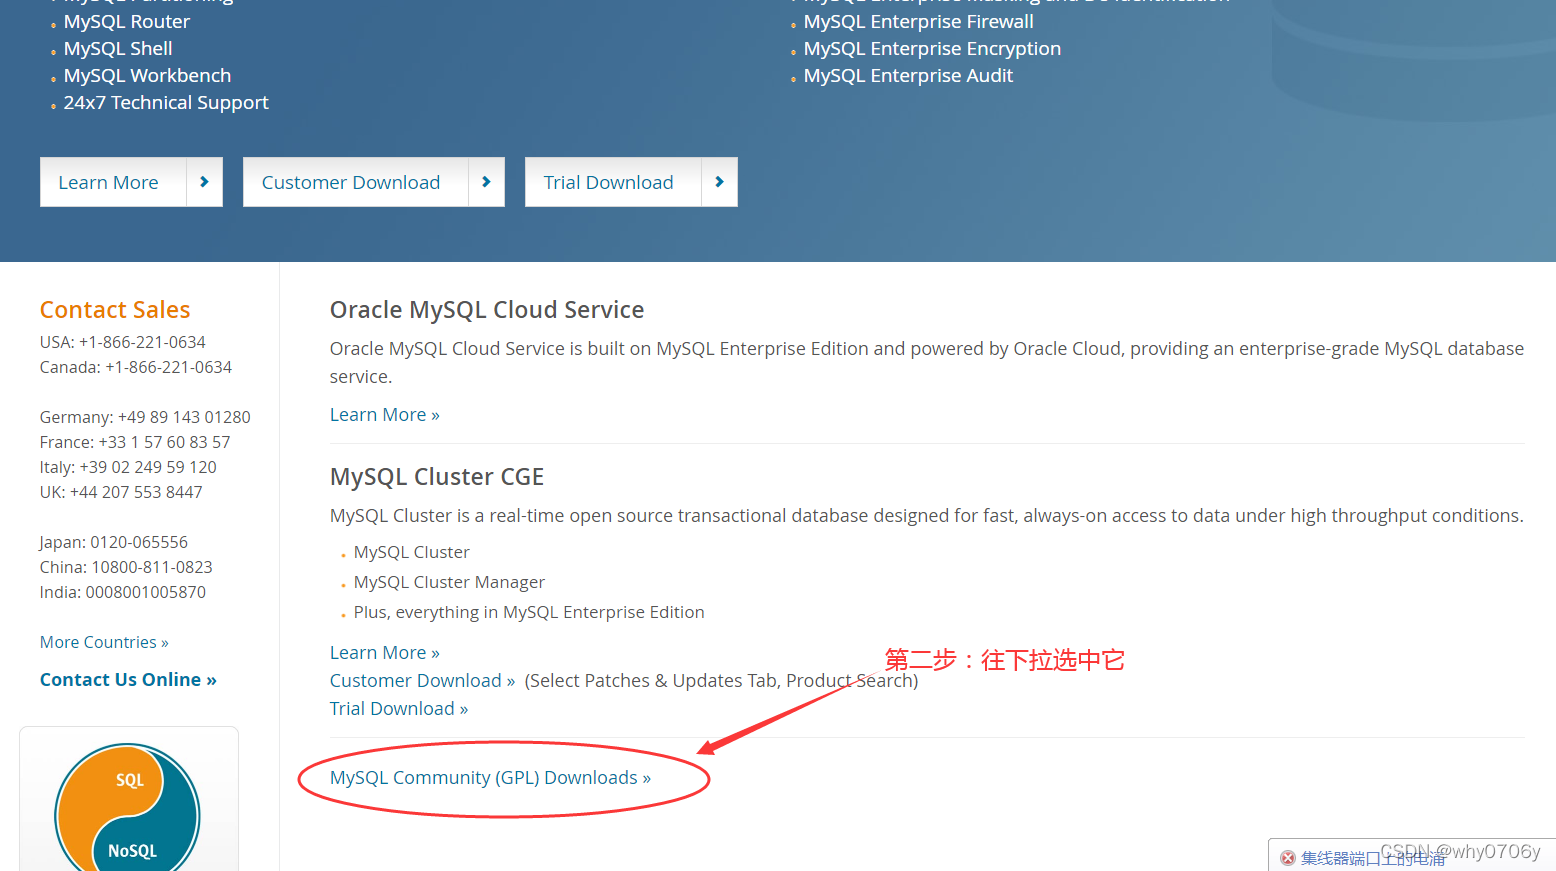Open MySQL Shell link
Screen dimensions: 1556x871
[x=118, y=49]
